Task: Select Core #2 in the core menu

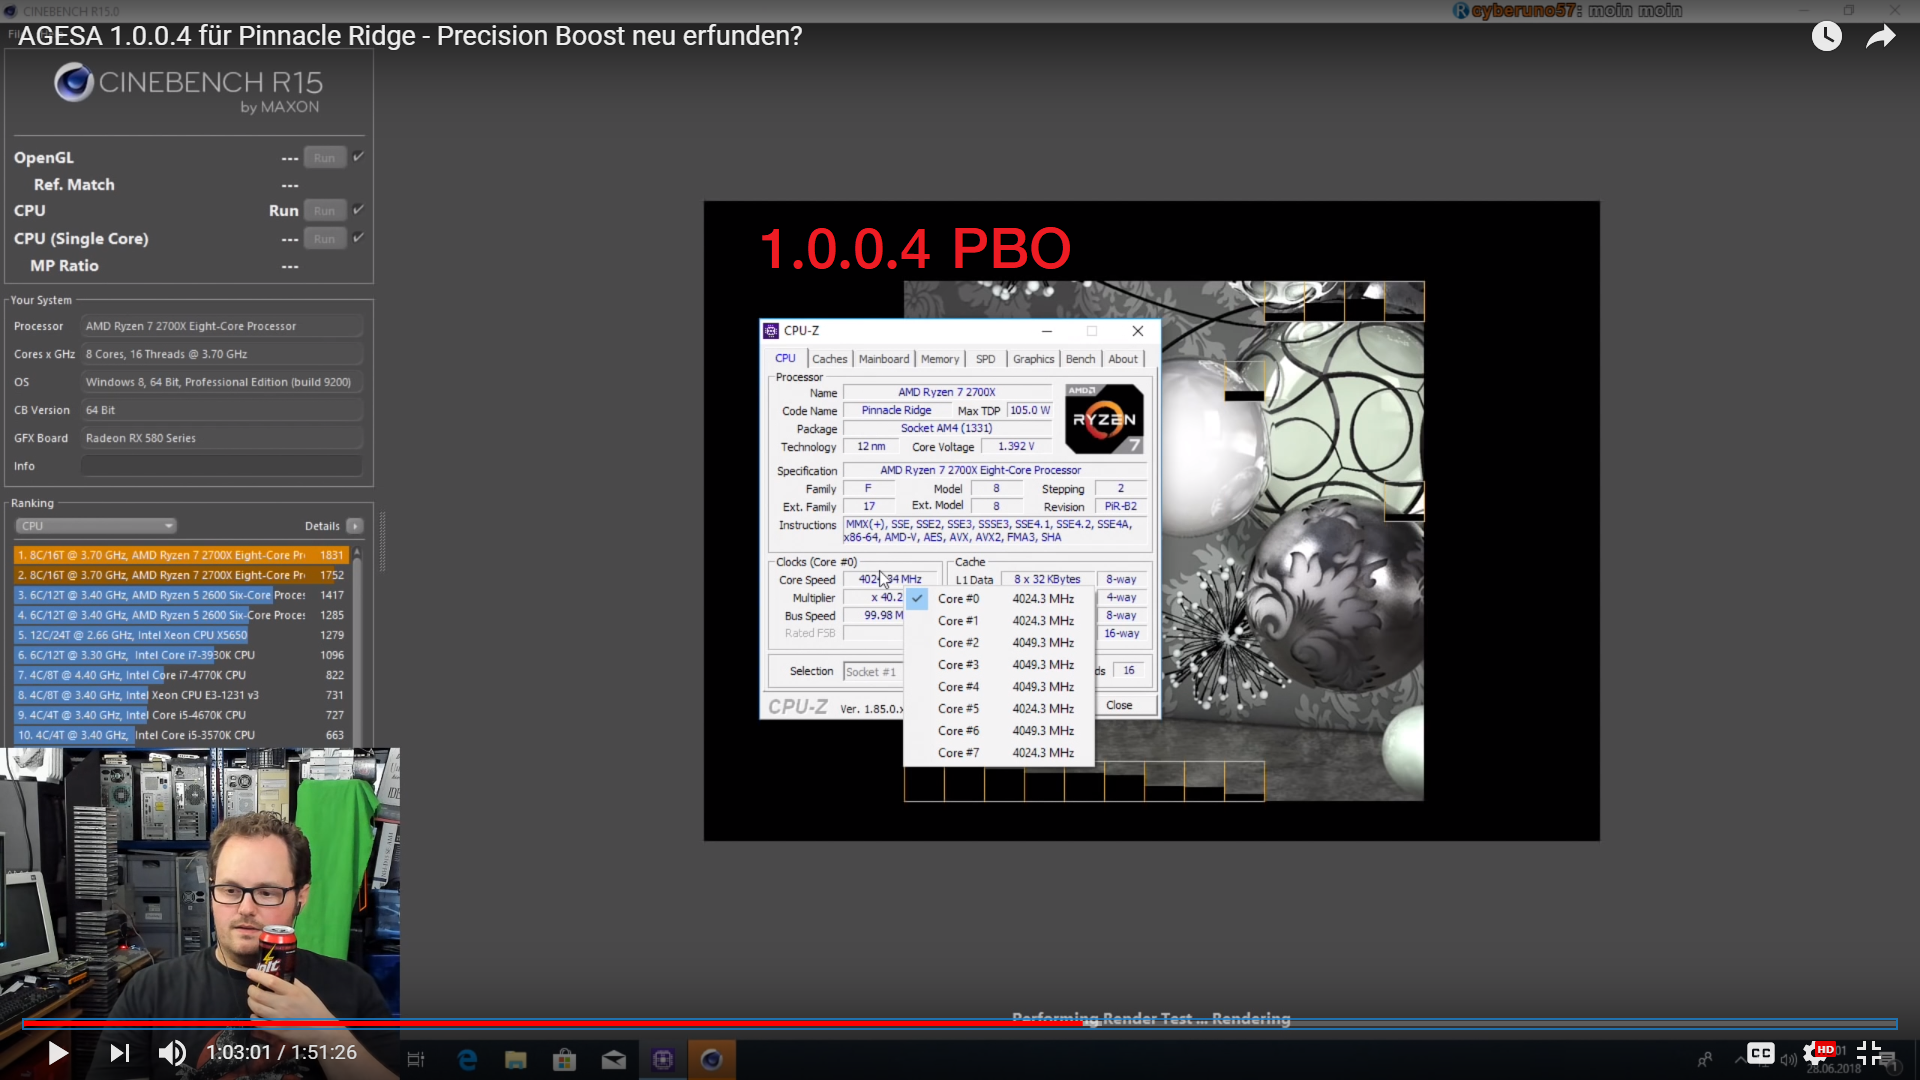Action: pos(999,643)
